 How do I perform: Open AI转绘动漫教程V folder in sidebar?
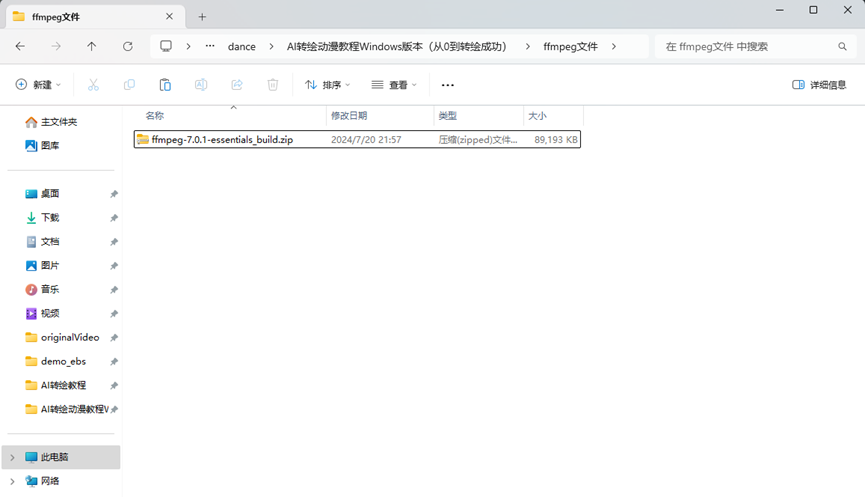click(x=67, y=409)
